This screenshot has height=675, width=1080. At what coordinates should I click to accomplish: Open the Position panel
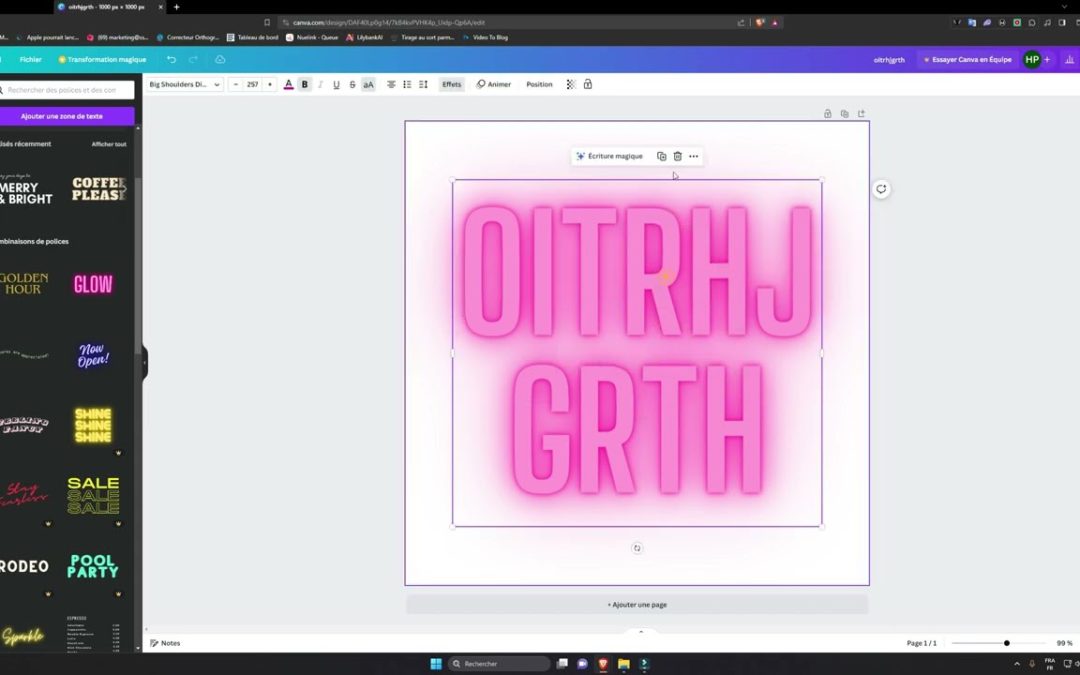click(539, 85)
